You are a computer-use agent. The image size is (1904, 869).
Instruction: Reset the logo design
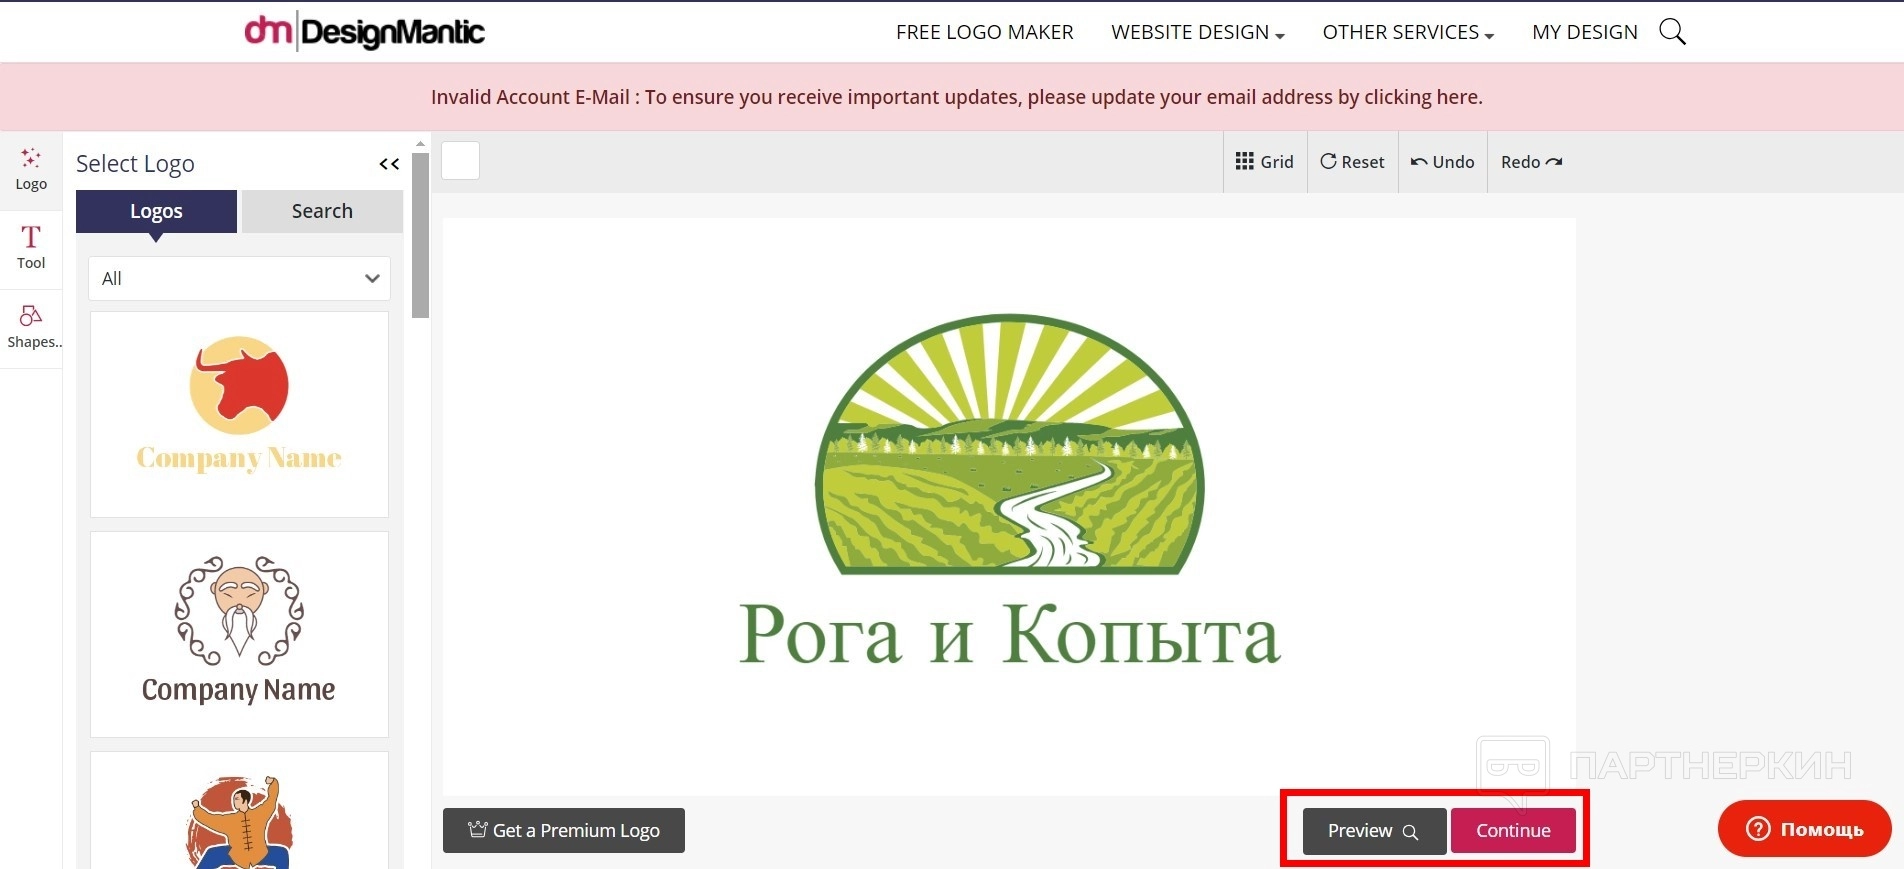coord(1352,162)
